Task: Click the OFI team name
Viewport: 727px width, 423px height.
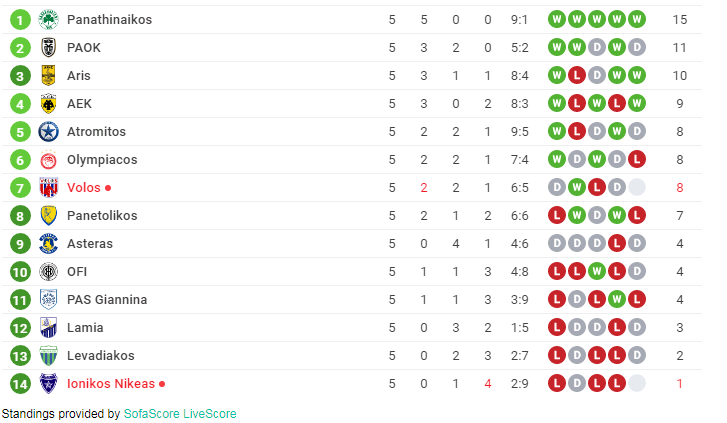Action: [79, 271]
